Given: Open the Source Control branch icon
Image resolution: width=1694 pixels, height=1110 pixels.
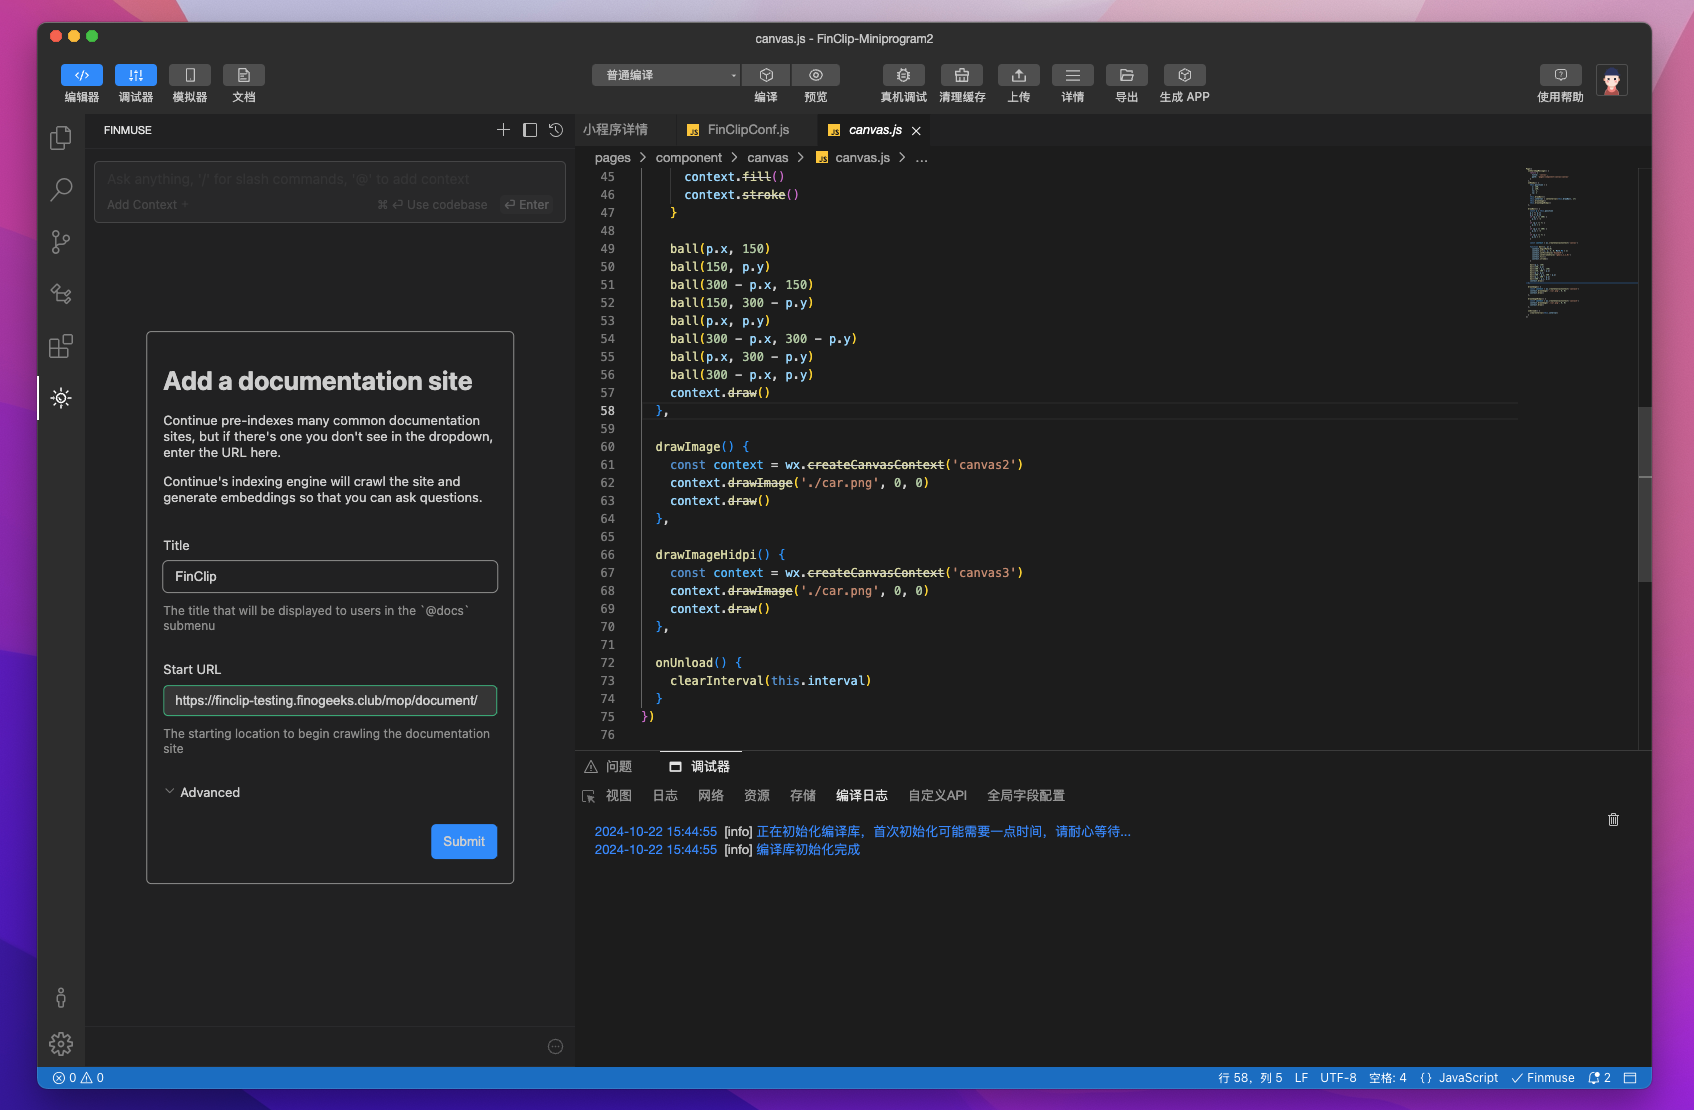Looking at the screenshot, I should (x=61, y=242).
